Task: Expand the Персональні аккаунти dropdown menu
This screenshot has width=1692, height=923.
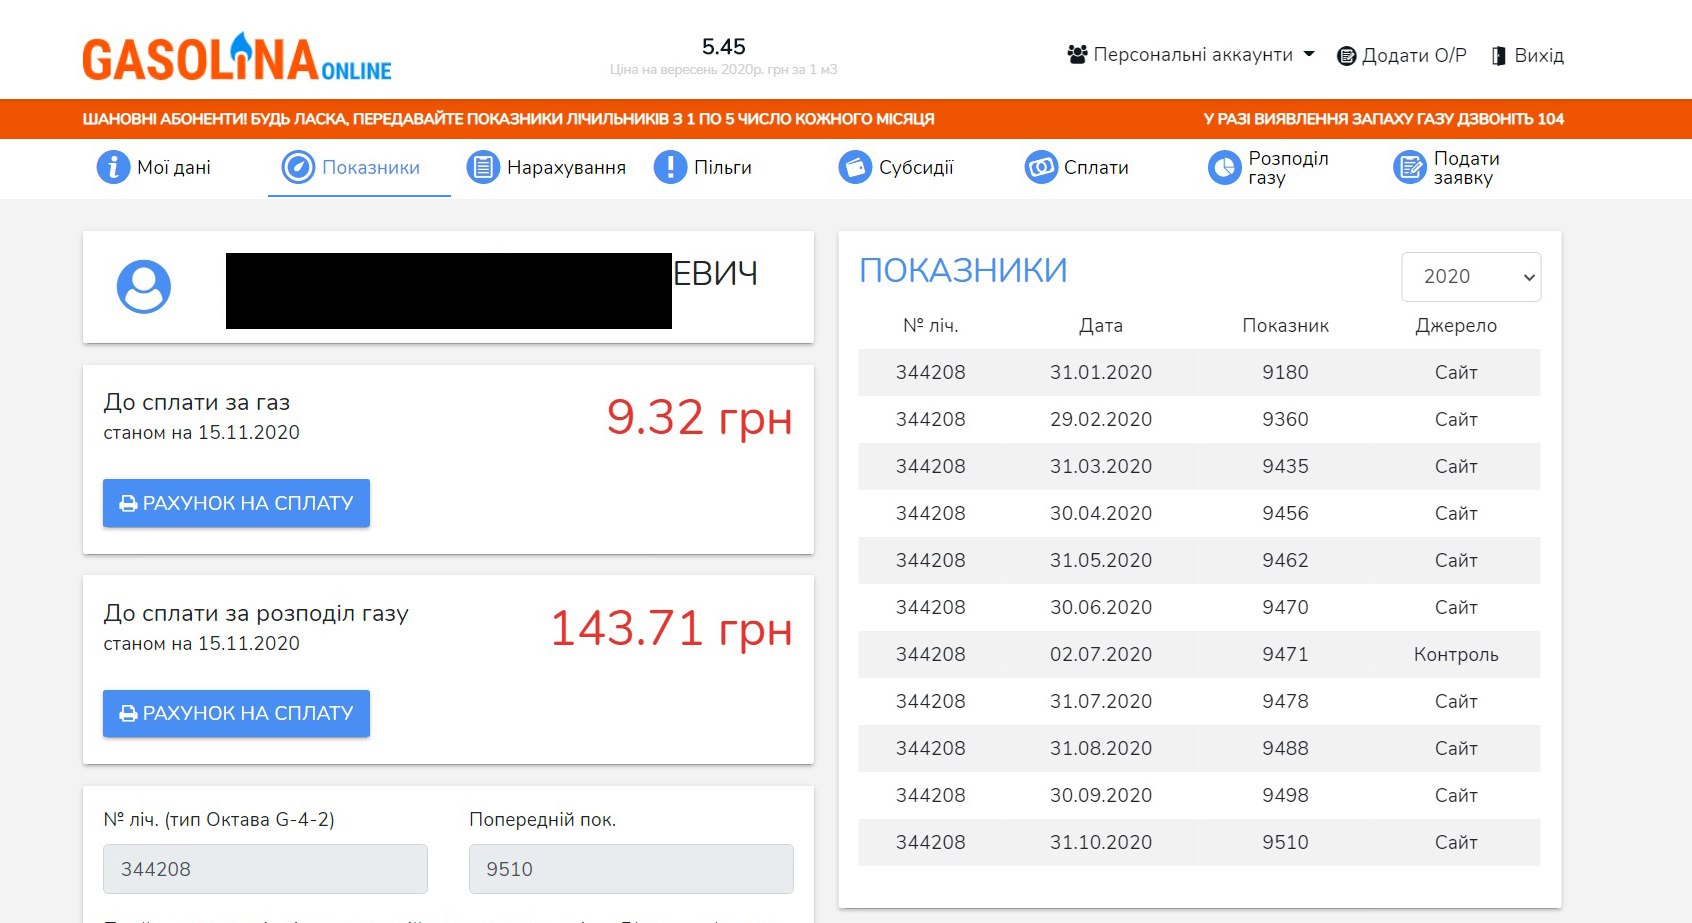Action: (1191, 55)
